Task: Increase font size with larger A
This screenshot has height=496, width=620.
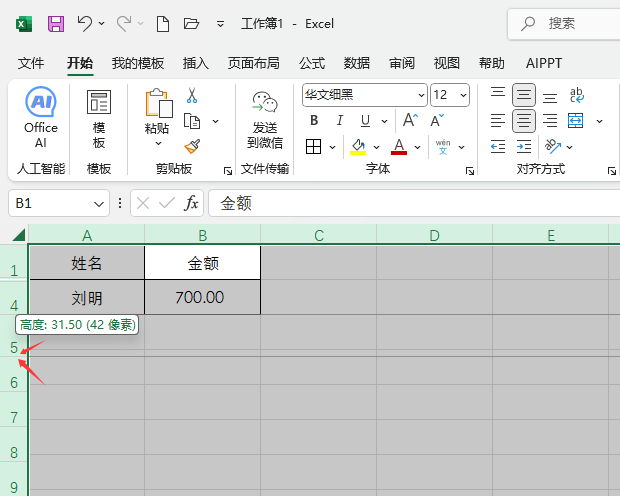Action: coord(410,120)
